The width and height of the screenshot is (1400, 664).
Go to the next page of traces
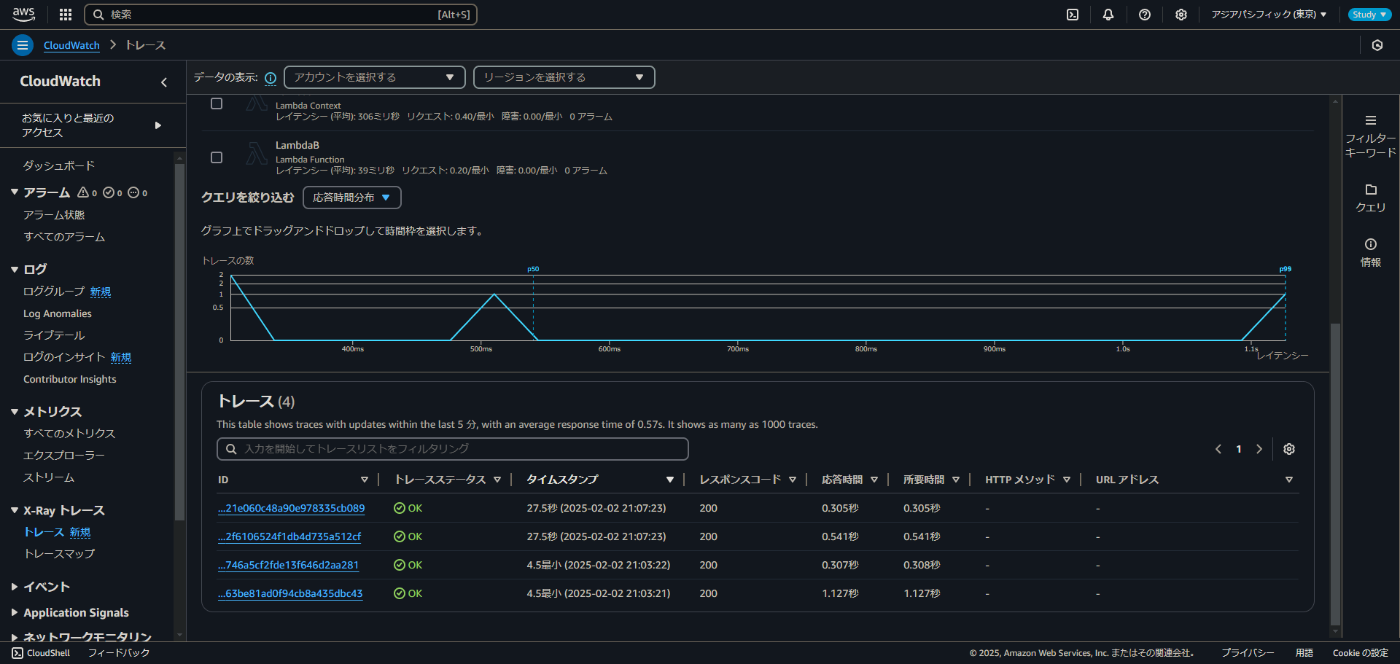[1259, 449]
